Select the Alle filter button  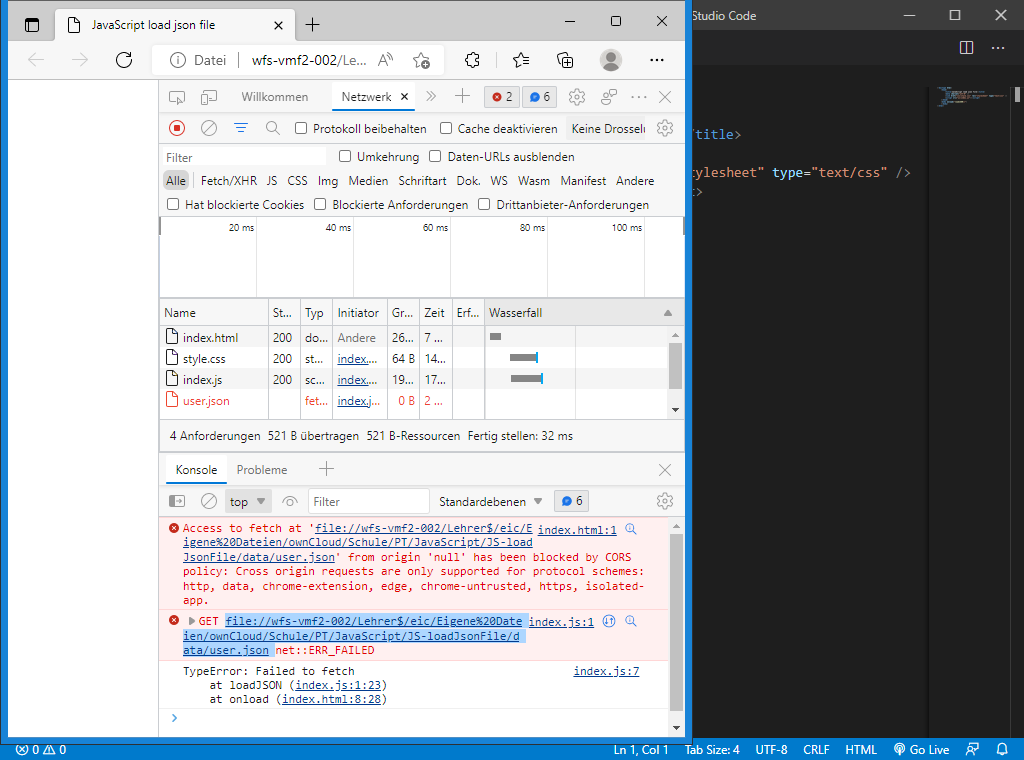tap(176, 181)
